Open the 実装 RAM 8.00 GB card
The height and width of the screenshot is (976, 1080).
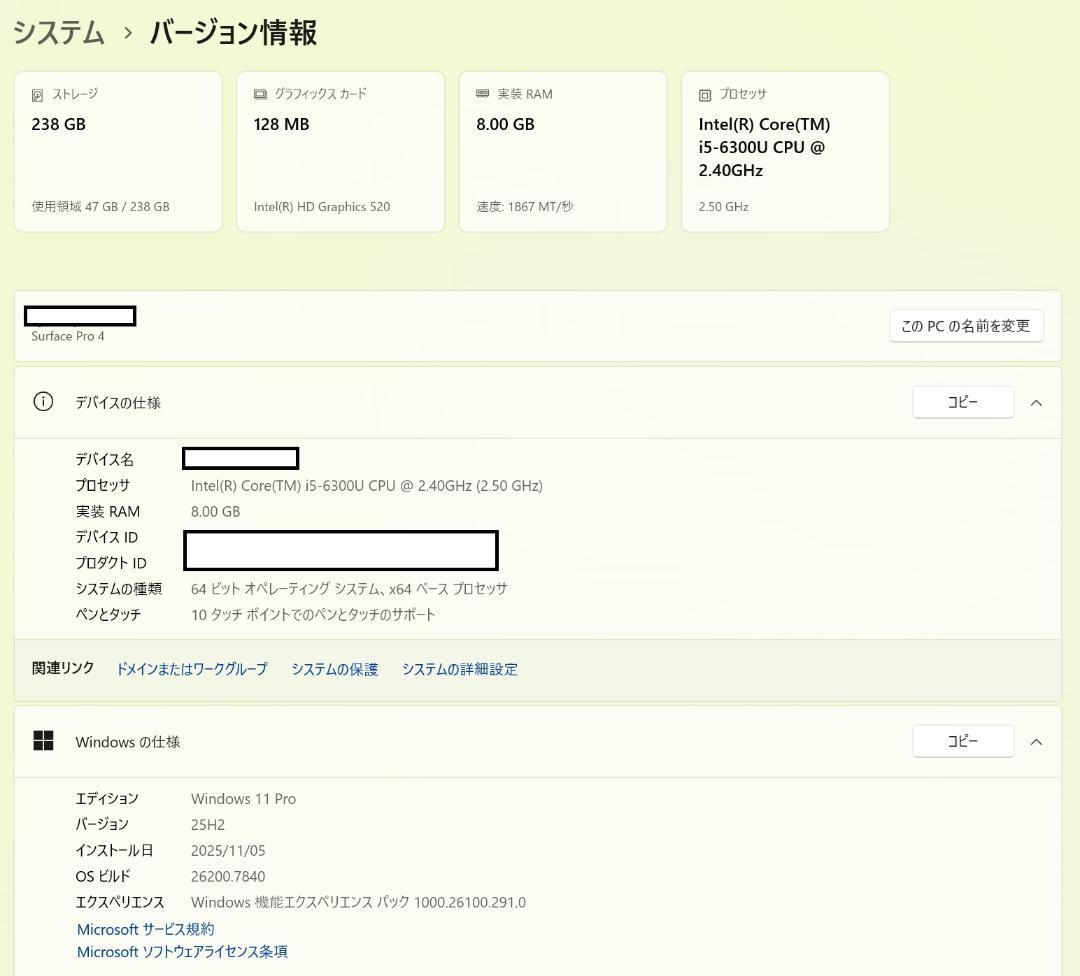563,152
